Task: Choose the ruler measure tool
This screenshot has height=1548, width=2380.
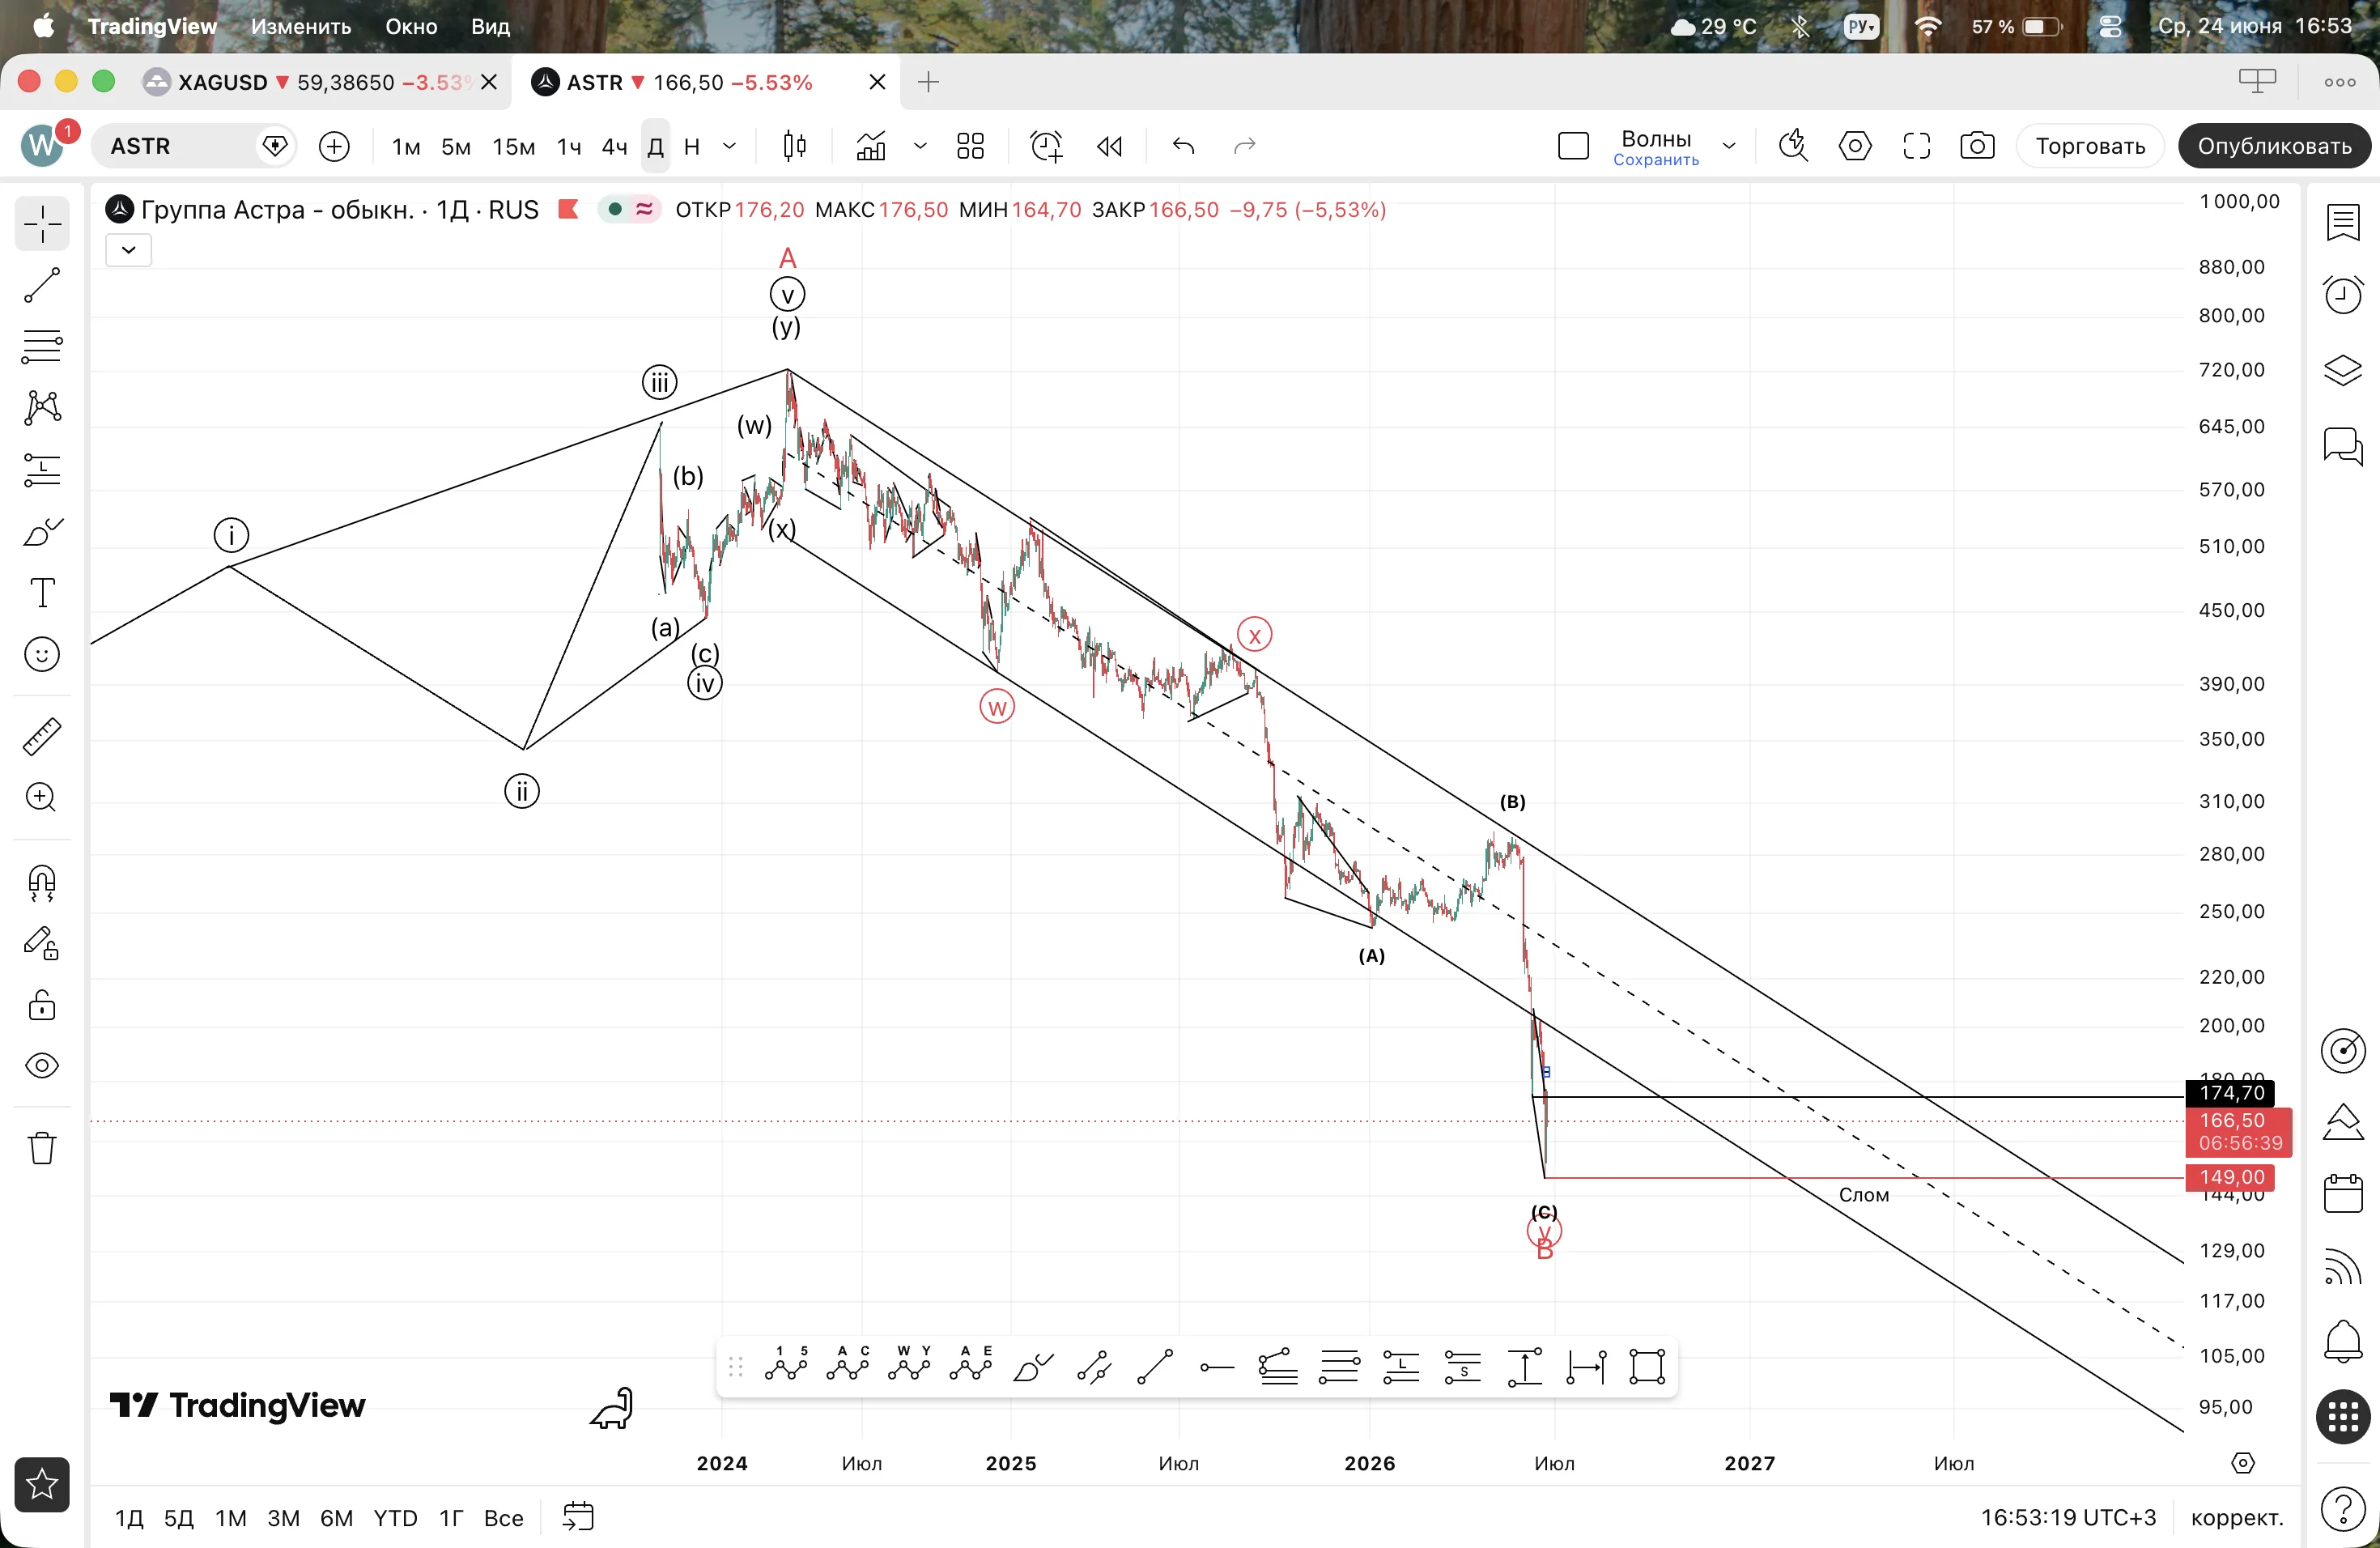Action: [42, 736]
